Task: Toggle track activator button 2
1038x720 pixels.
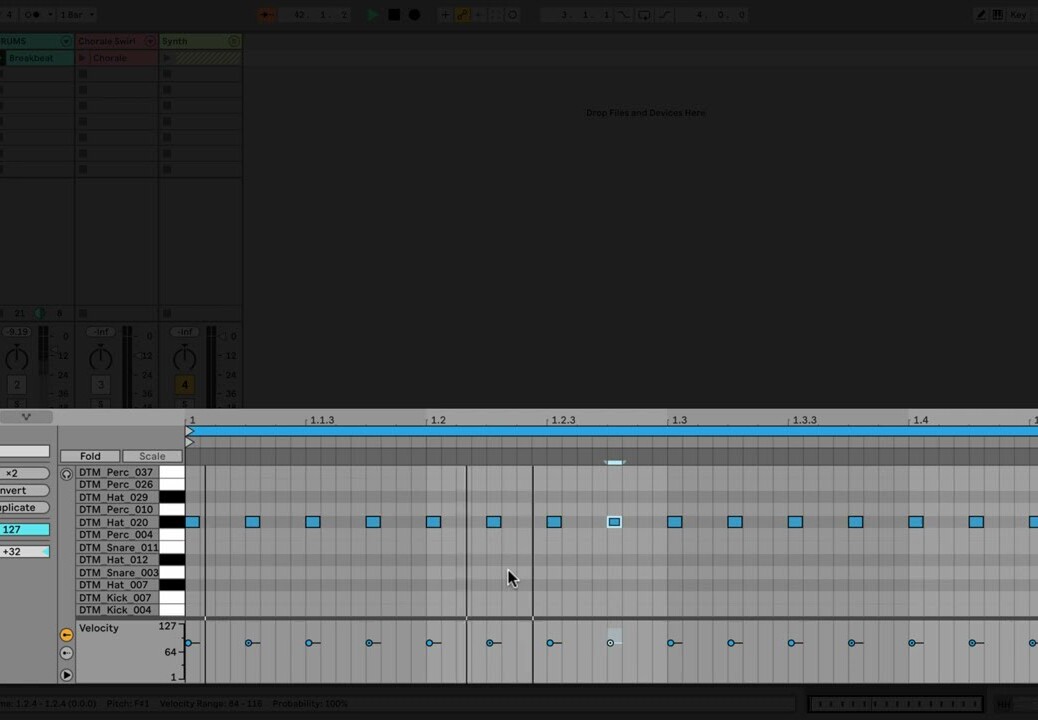Action: coord(17,384)
